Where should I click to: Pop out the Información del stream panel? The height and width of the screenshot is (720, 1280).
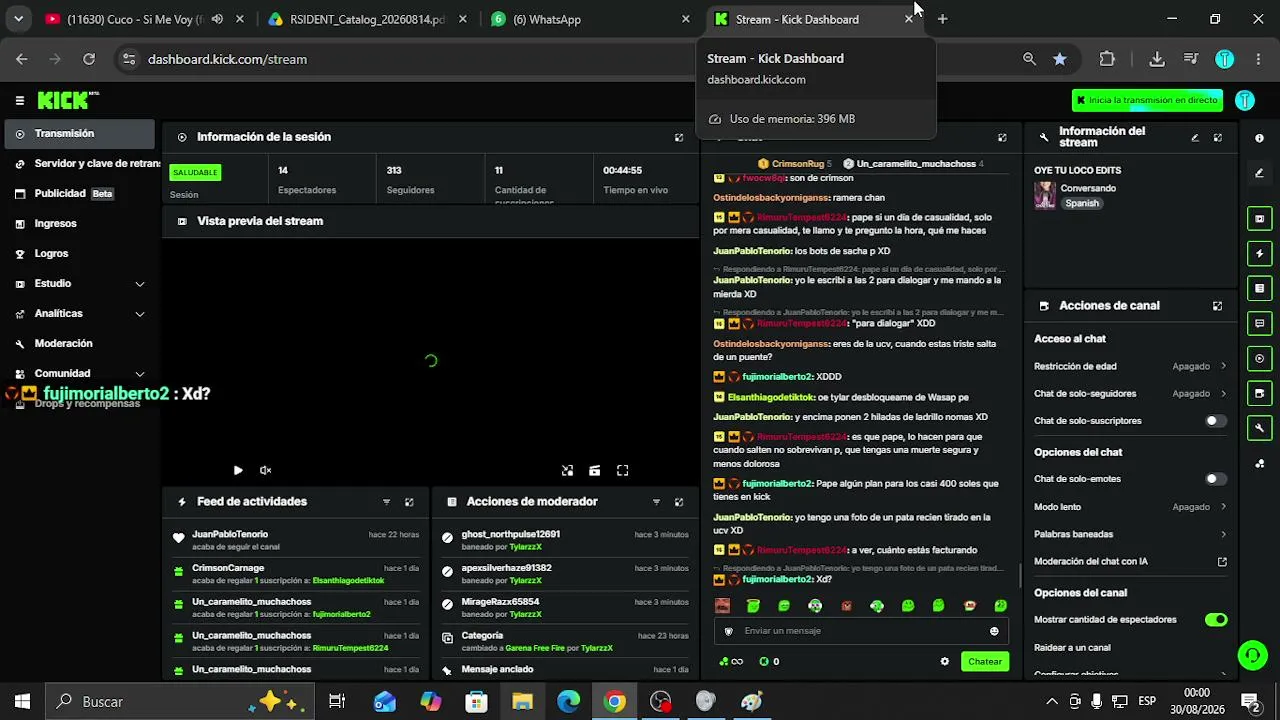(x=1218, y=137)
